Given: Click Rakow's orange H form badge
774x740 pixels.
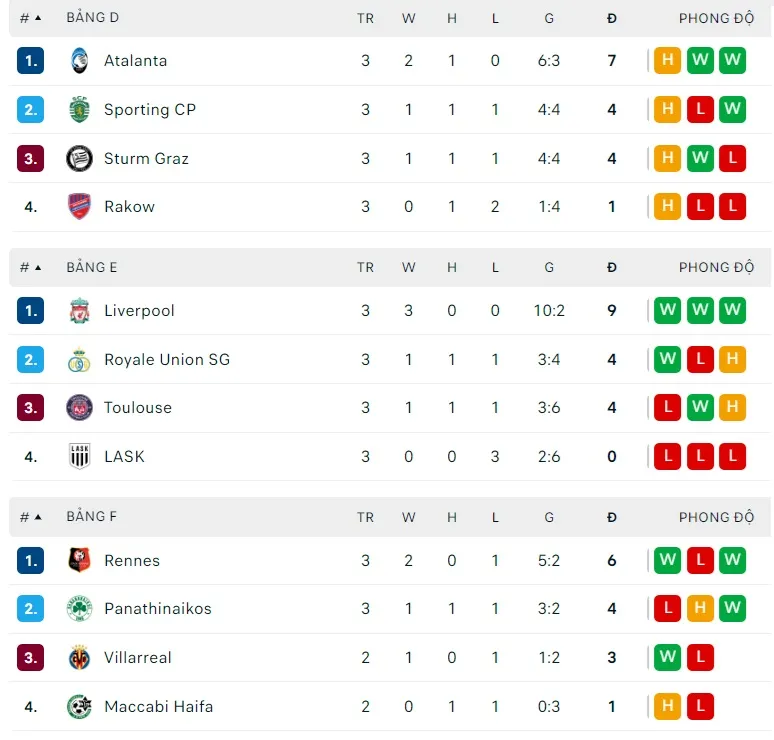Looking at the screenshot, I should [x=668, y=207].
